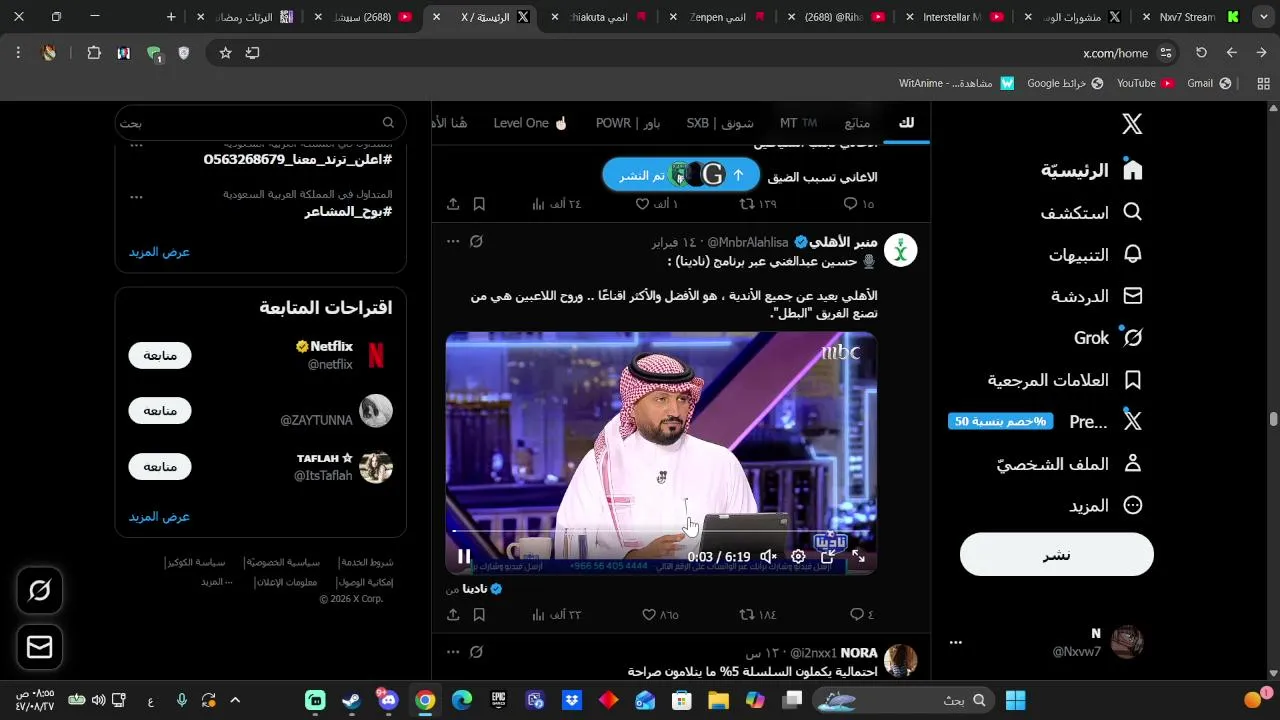The height and width of the screenshot is (720, 1280).
Task: Seek along the video progress bar
Action: (x=661, y=531)
